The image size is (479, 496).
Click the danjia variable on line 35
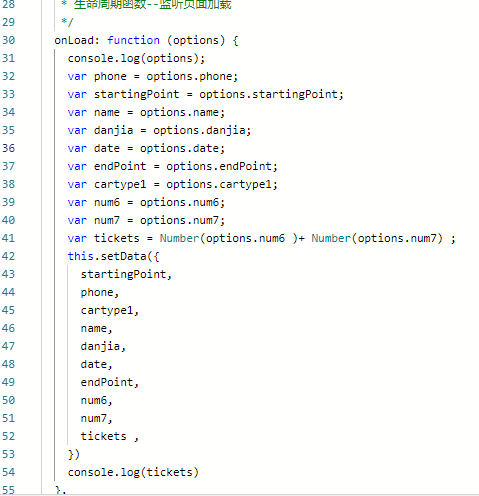[113, 130]
